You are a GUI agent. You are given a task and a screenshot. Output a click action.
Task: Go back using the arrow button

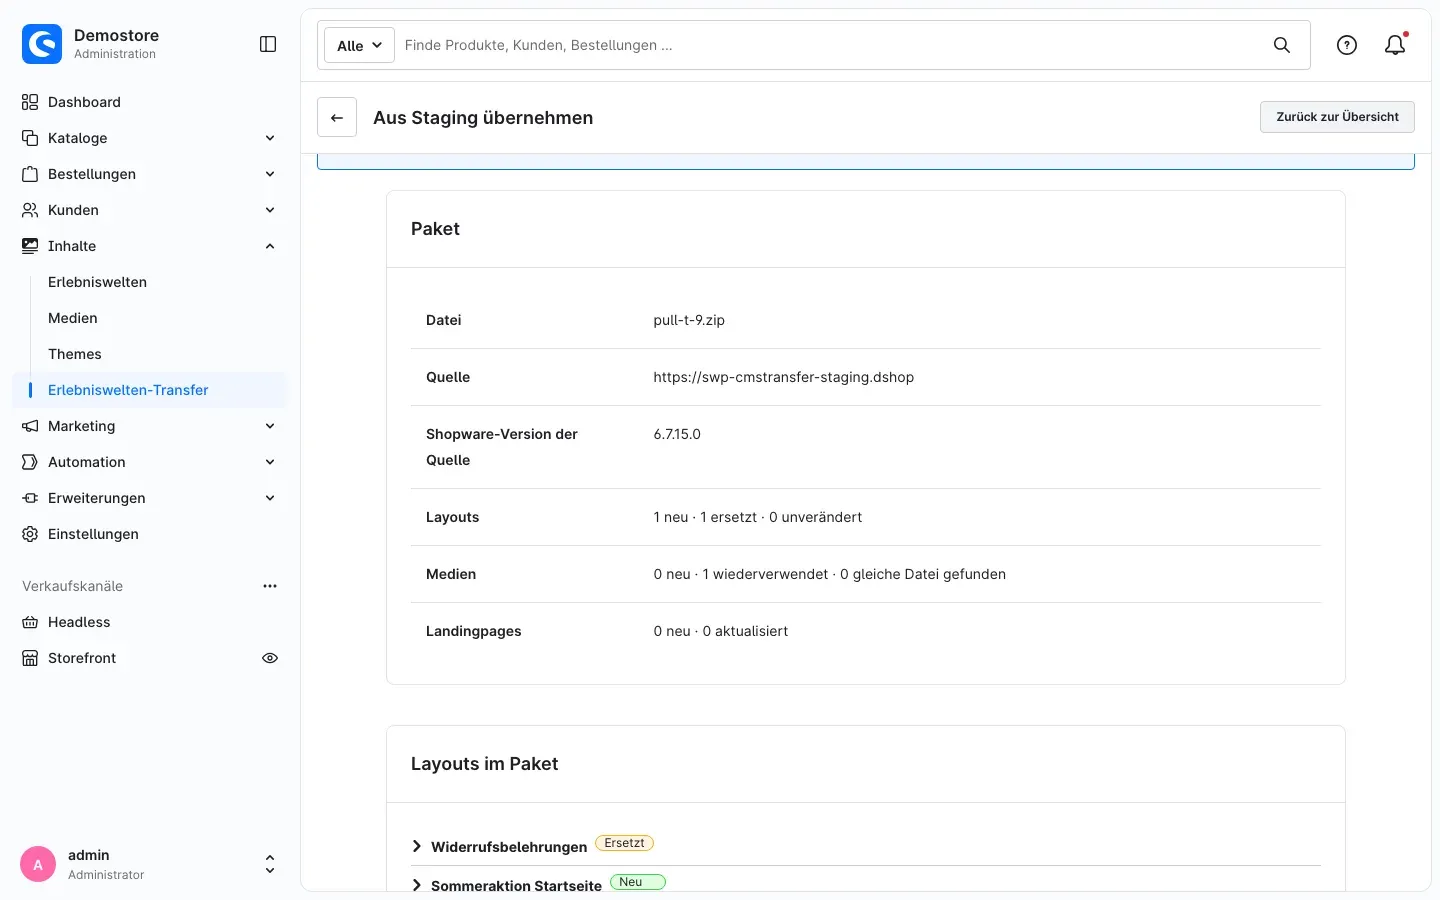pyautogui.click(x=337, y=117)
